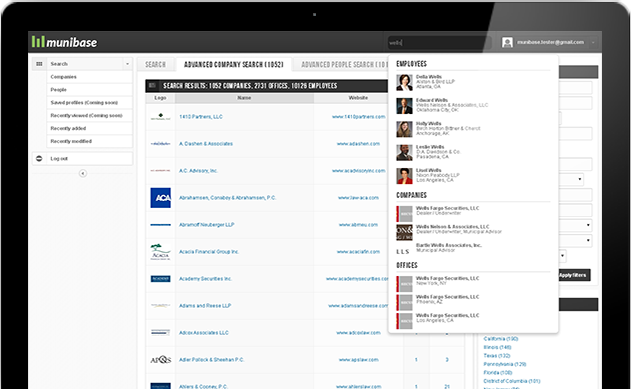Screen dimensions: 631x389
Task: Click the search results header list icon
Action: 152,86
